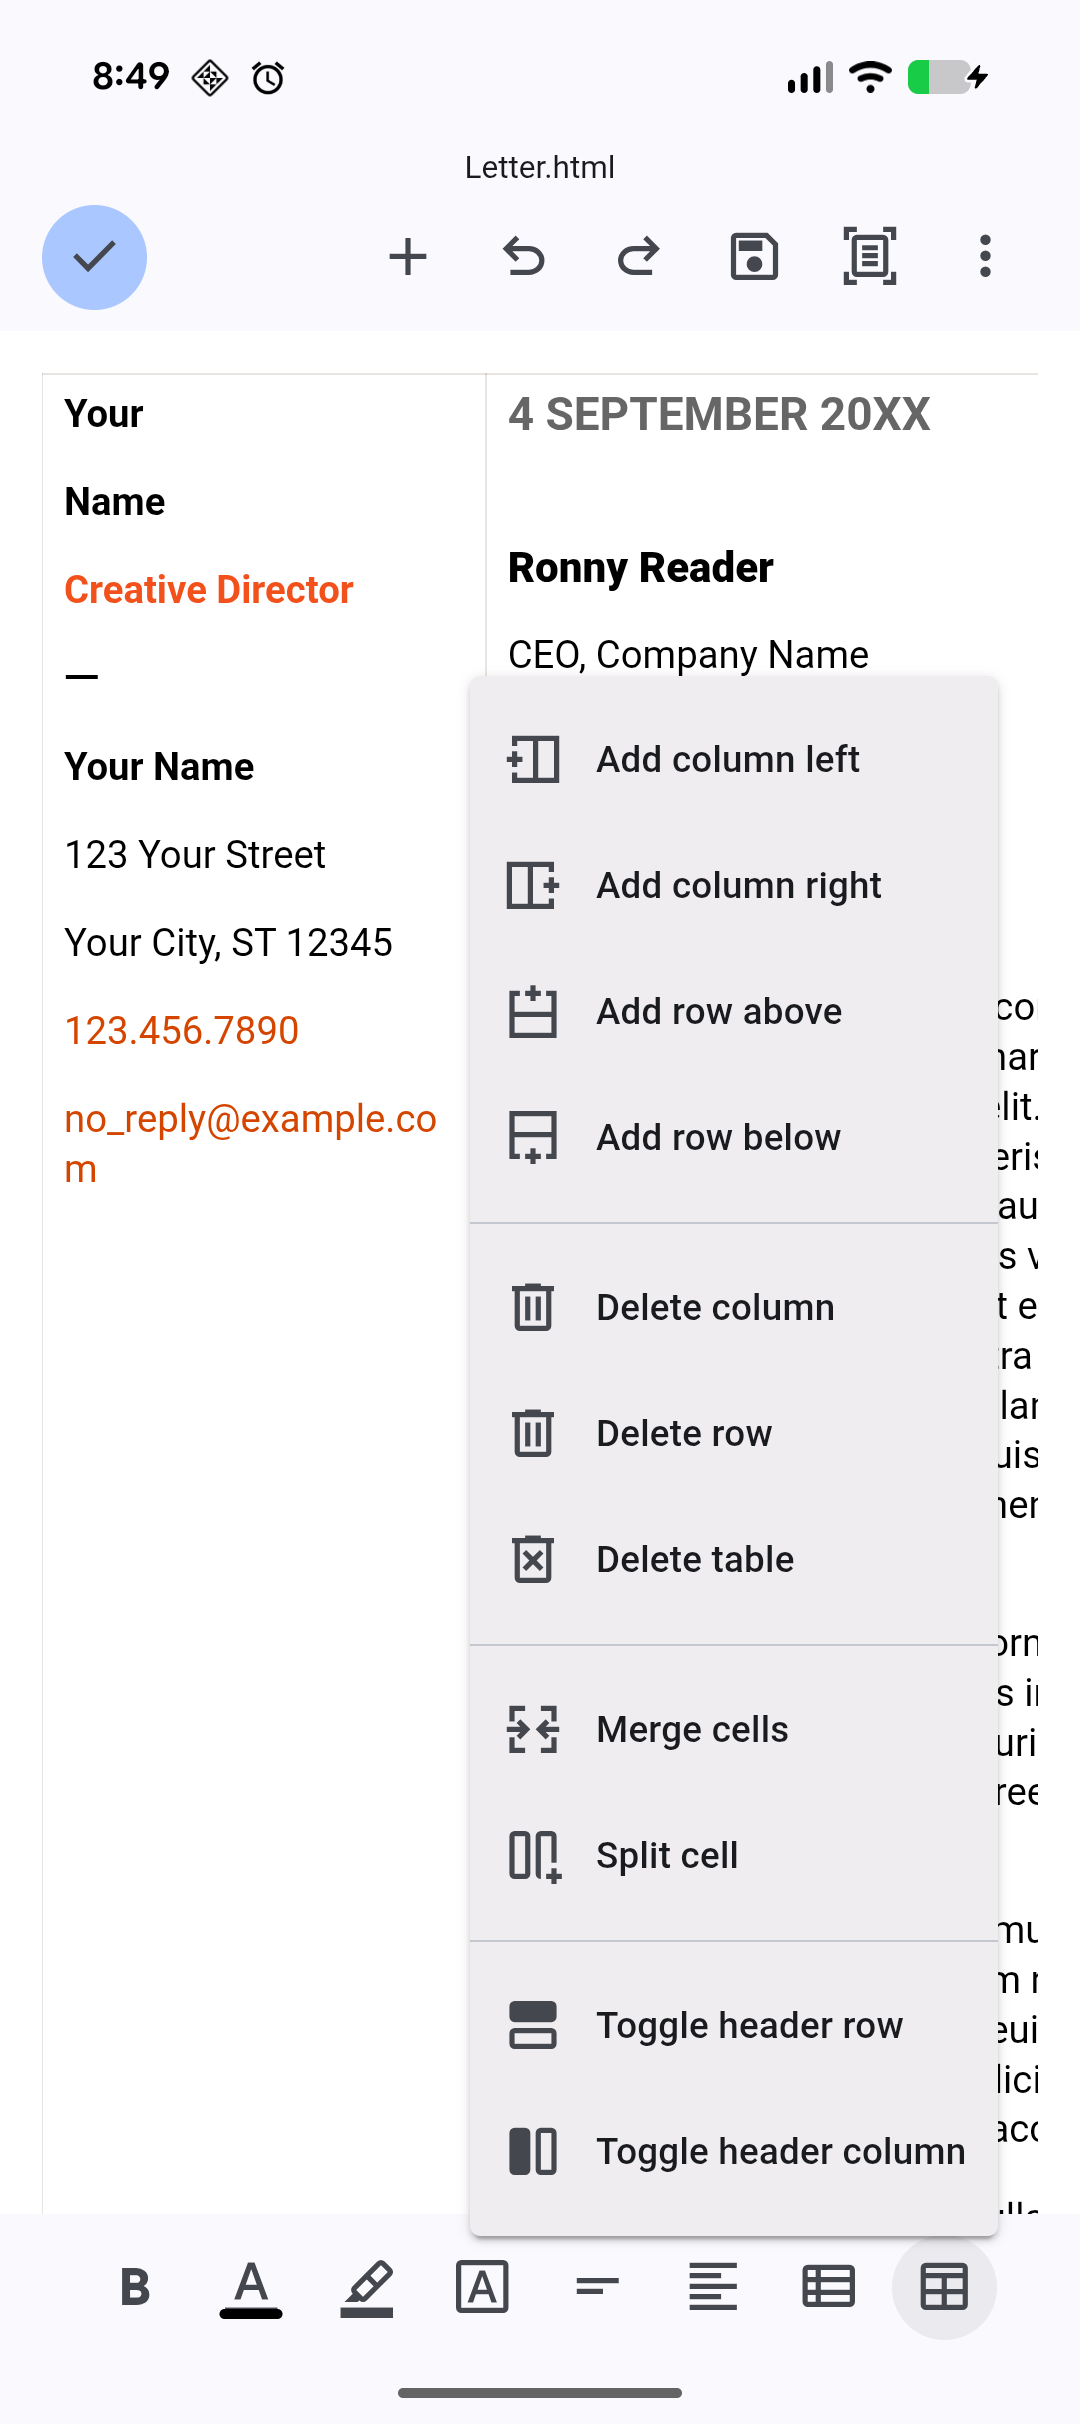Viewport: 1080px width, 2424px height.
Task: Undo the last edit
Action: [523, 257]
